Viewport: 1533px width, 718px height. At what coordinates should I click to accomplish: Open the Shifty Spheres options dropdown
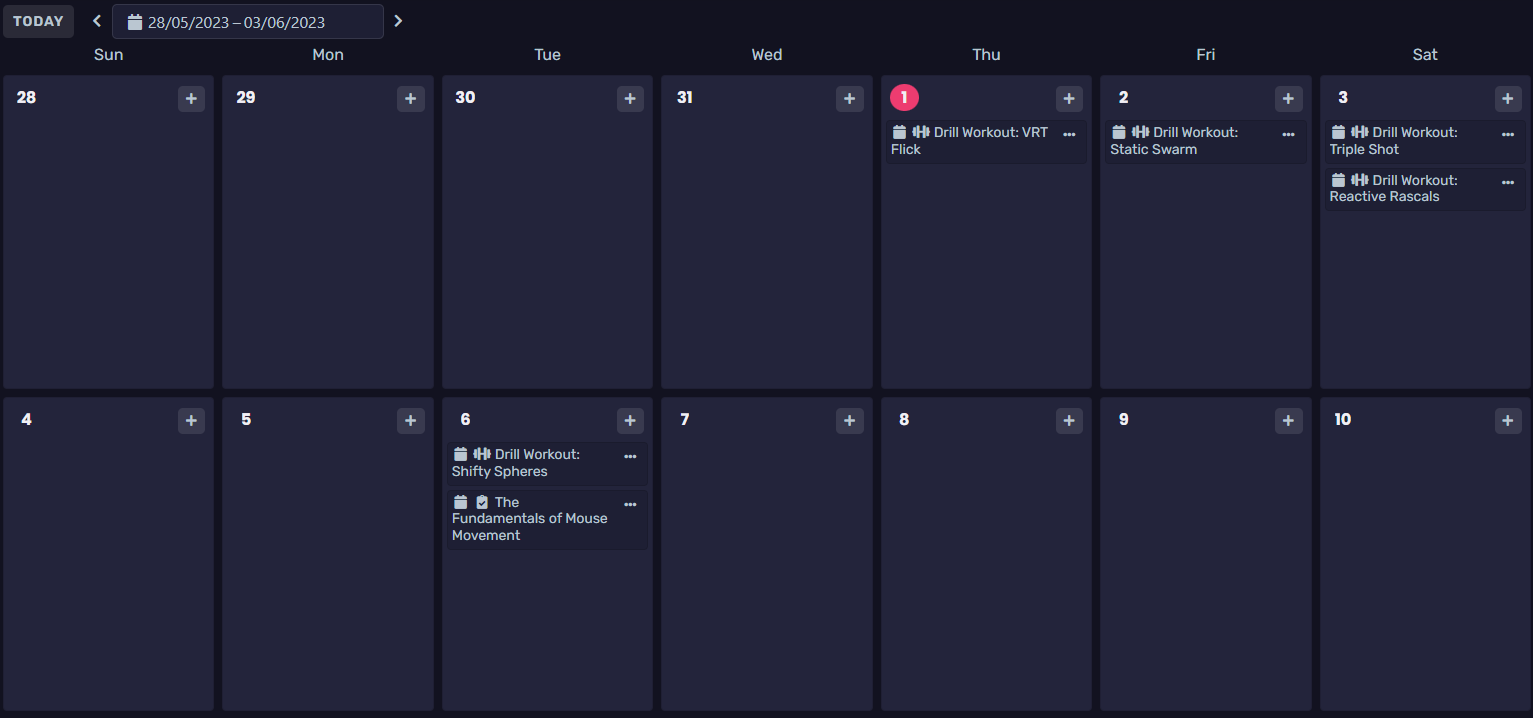click(630, 455)
